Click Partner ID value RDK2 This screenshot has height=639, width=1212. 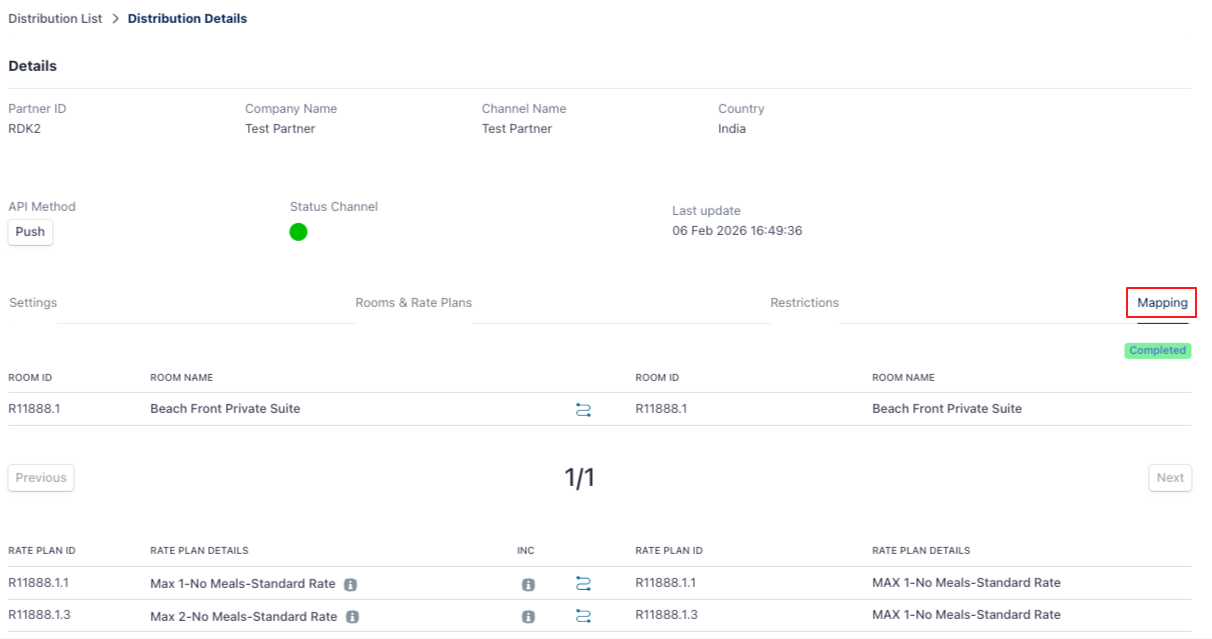pos(25,129)
